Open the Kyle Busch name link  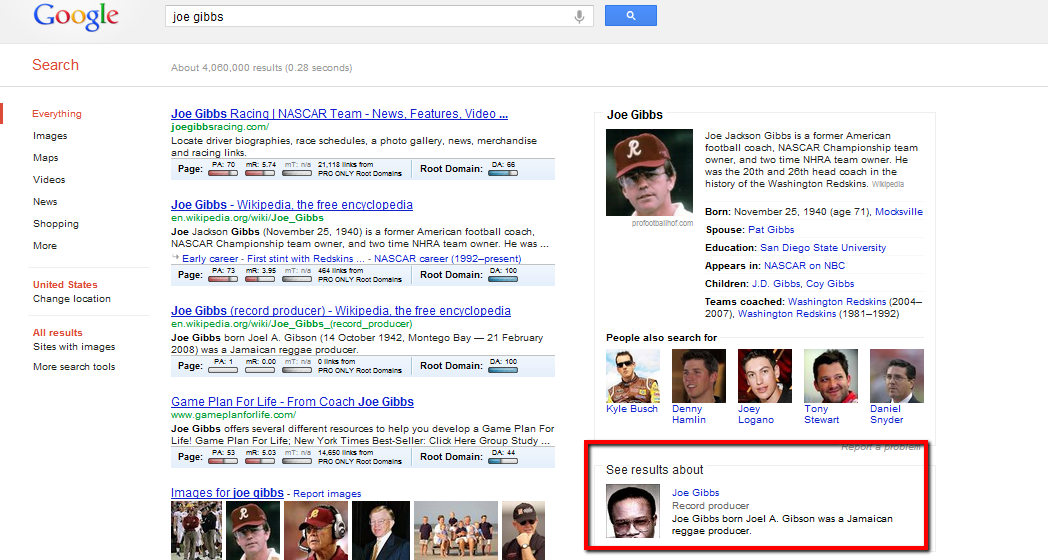coord(632,409)
